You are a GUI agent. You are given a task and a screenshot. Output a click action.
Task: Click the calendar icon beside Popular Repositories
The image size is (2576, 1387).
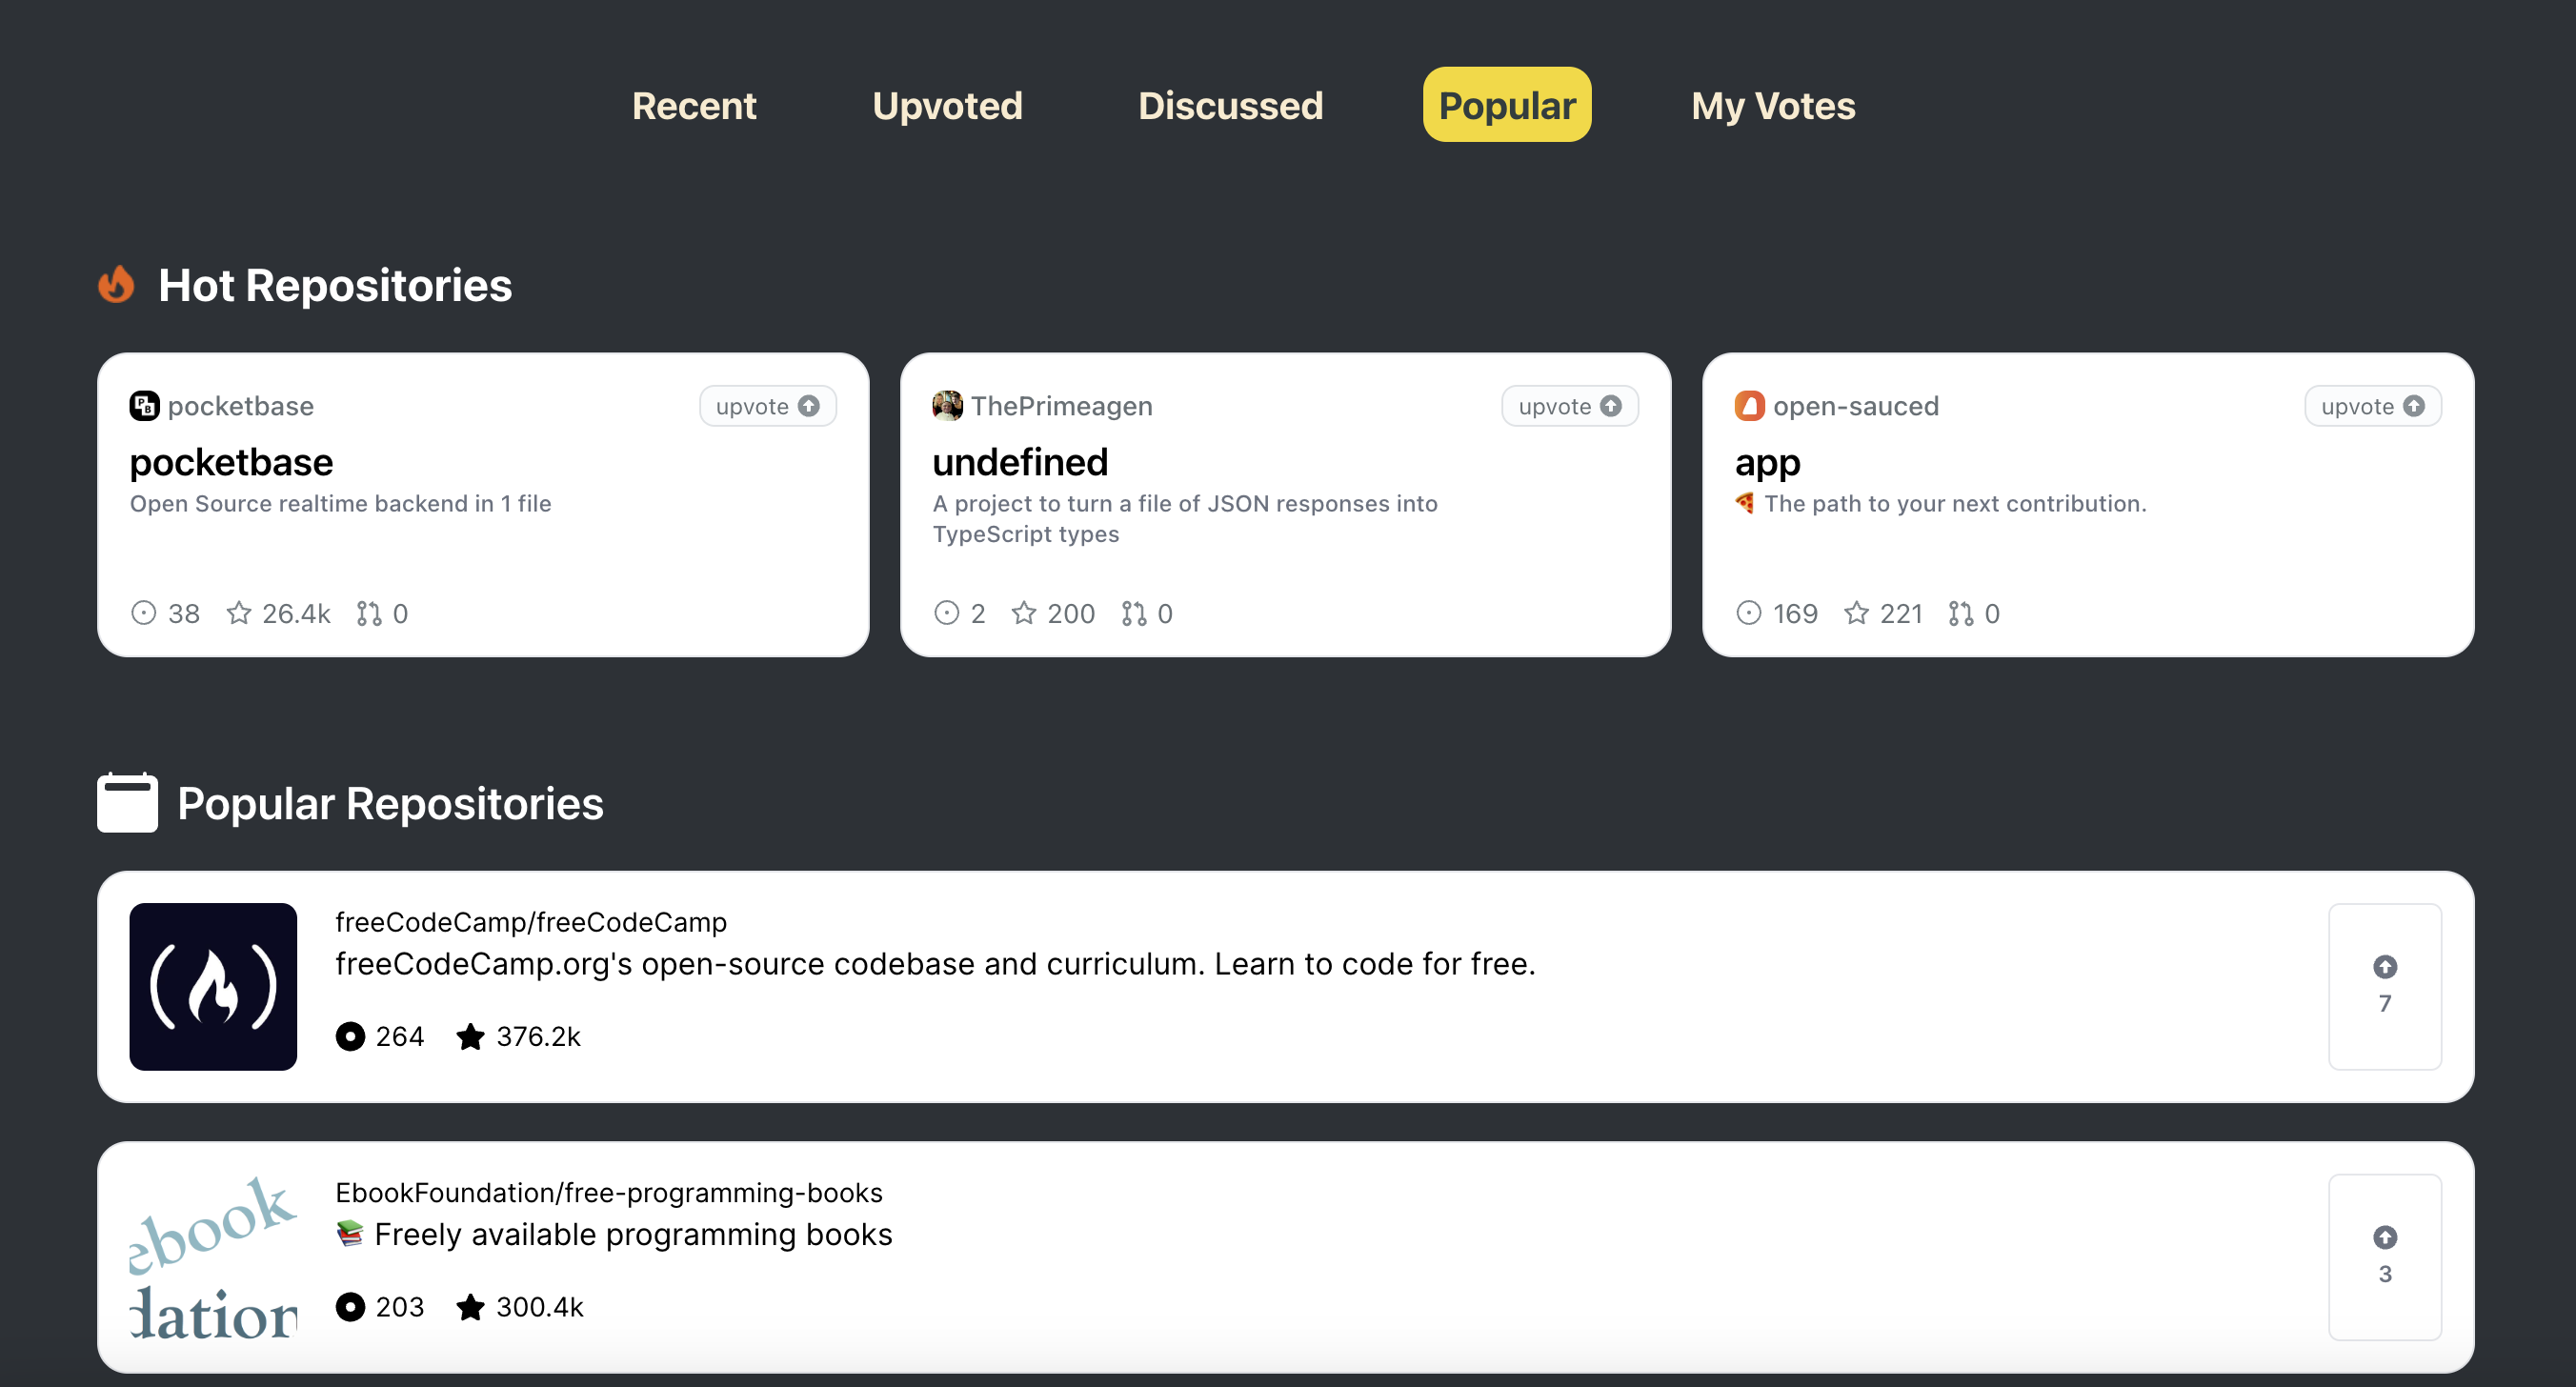pos(127,802)
